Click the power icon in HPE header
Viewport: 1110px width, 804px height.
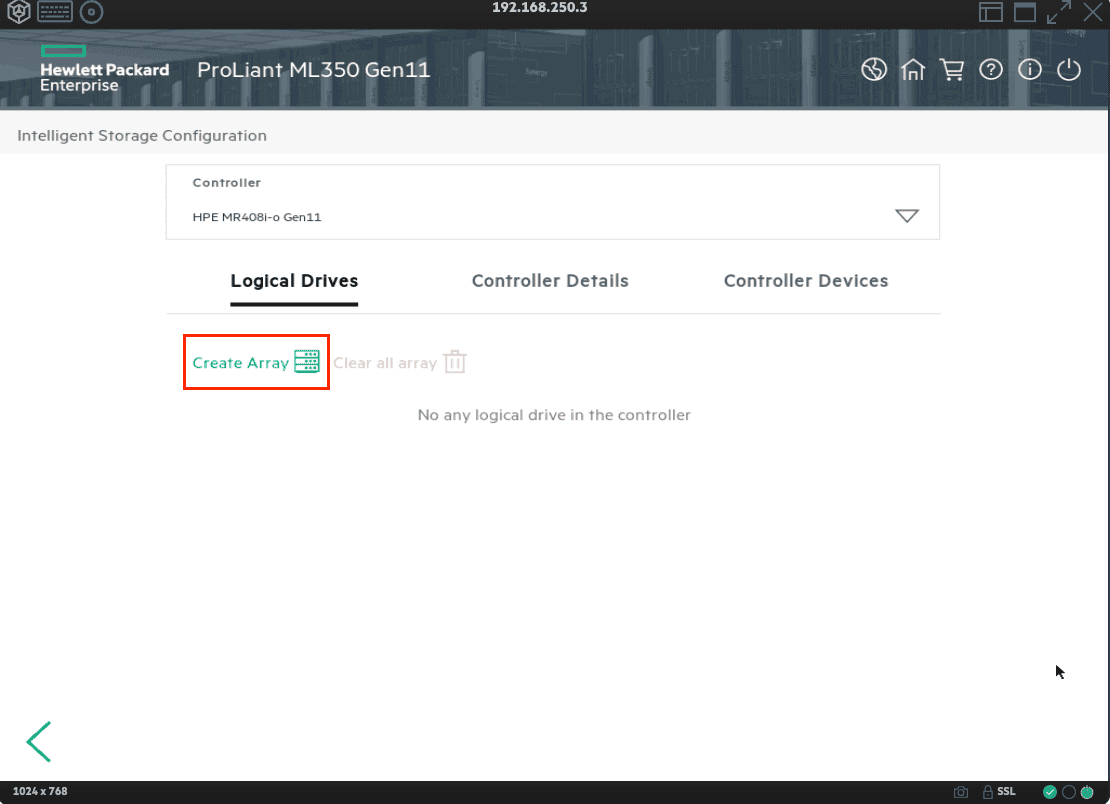tap(1069, 70)
